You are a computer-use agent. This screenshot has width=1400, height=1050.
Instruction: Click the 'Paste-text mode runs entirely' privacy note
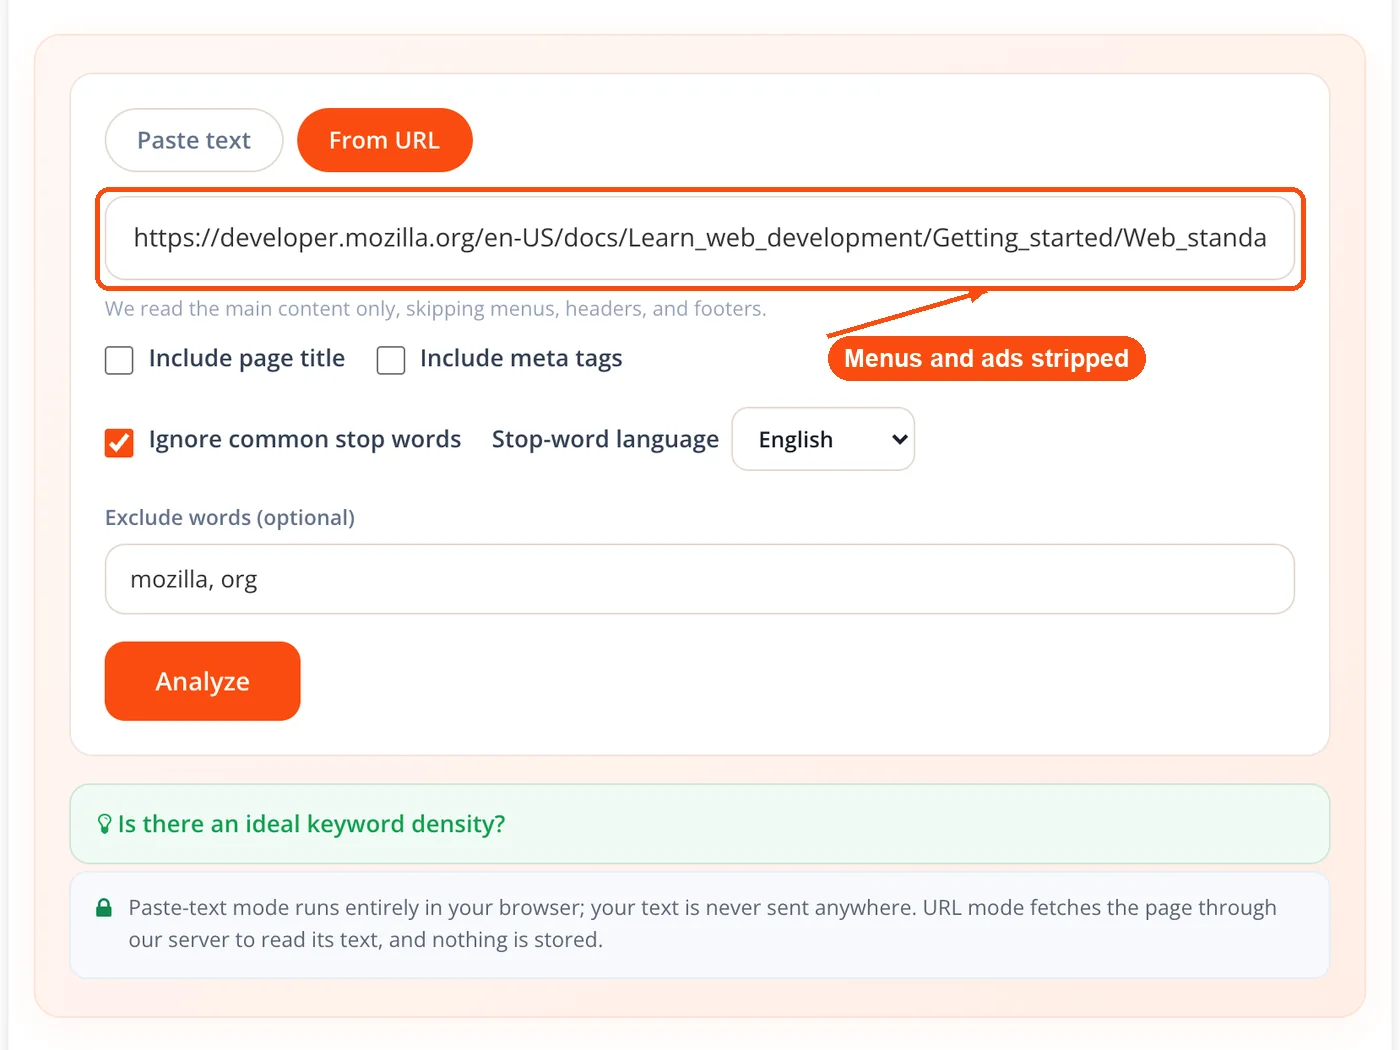[703, 924]
